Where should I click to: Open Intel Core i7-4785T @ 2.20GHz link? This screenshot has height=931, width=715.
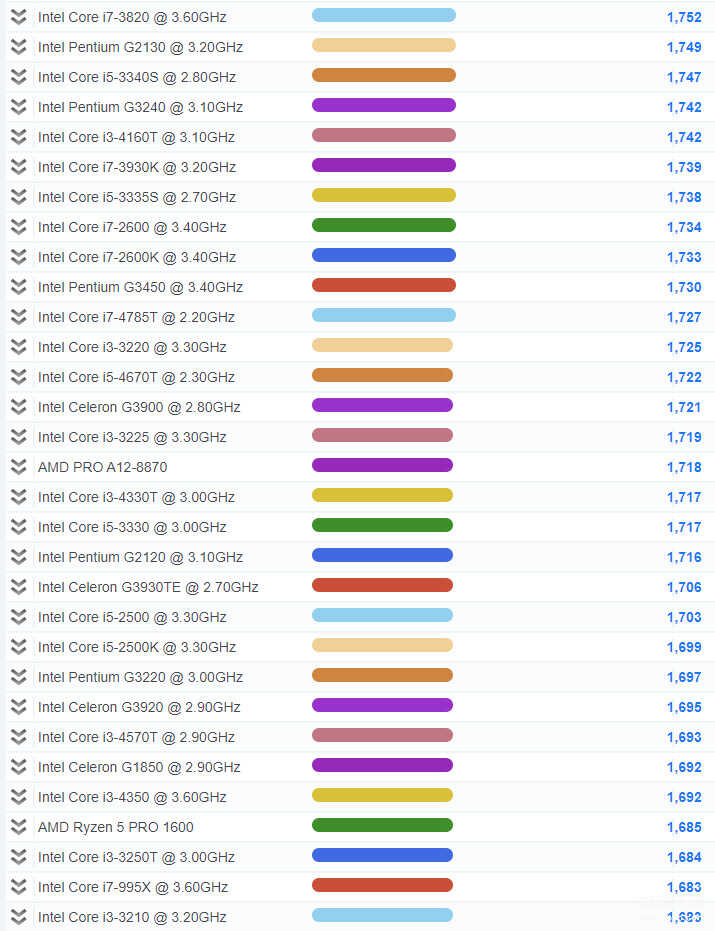[x=136, y=317]
